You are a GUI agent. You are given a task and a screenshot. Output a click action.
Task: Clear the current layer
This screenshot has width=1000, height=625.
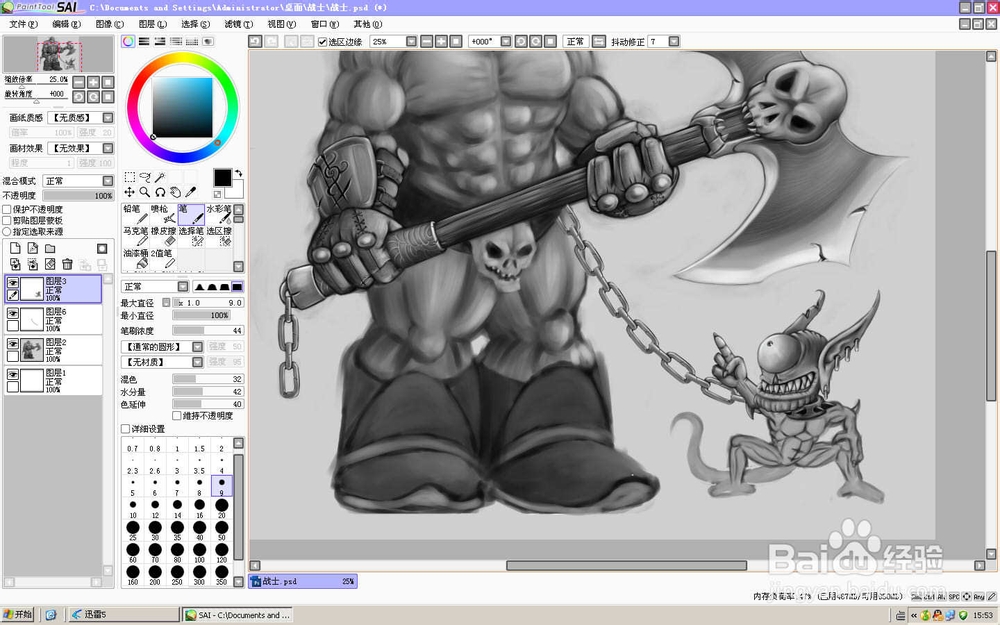50,264
